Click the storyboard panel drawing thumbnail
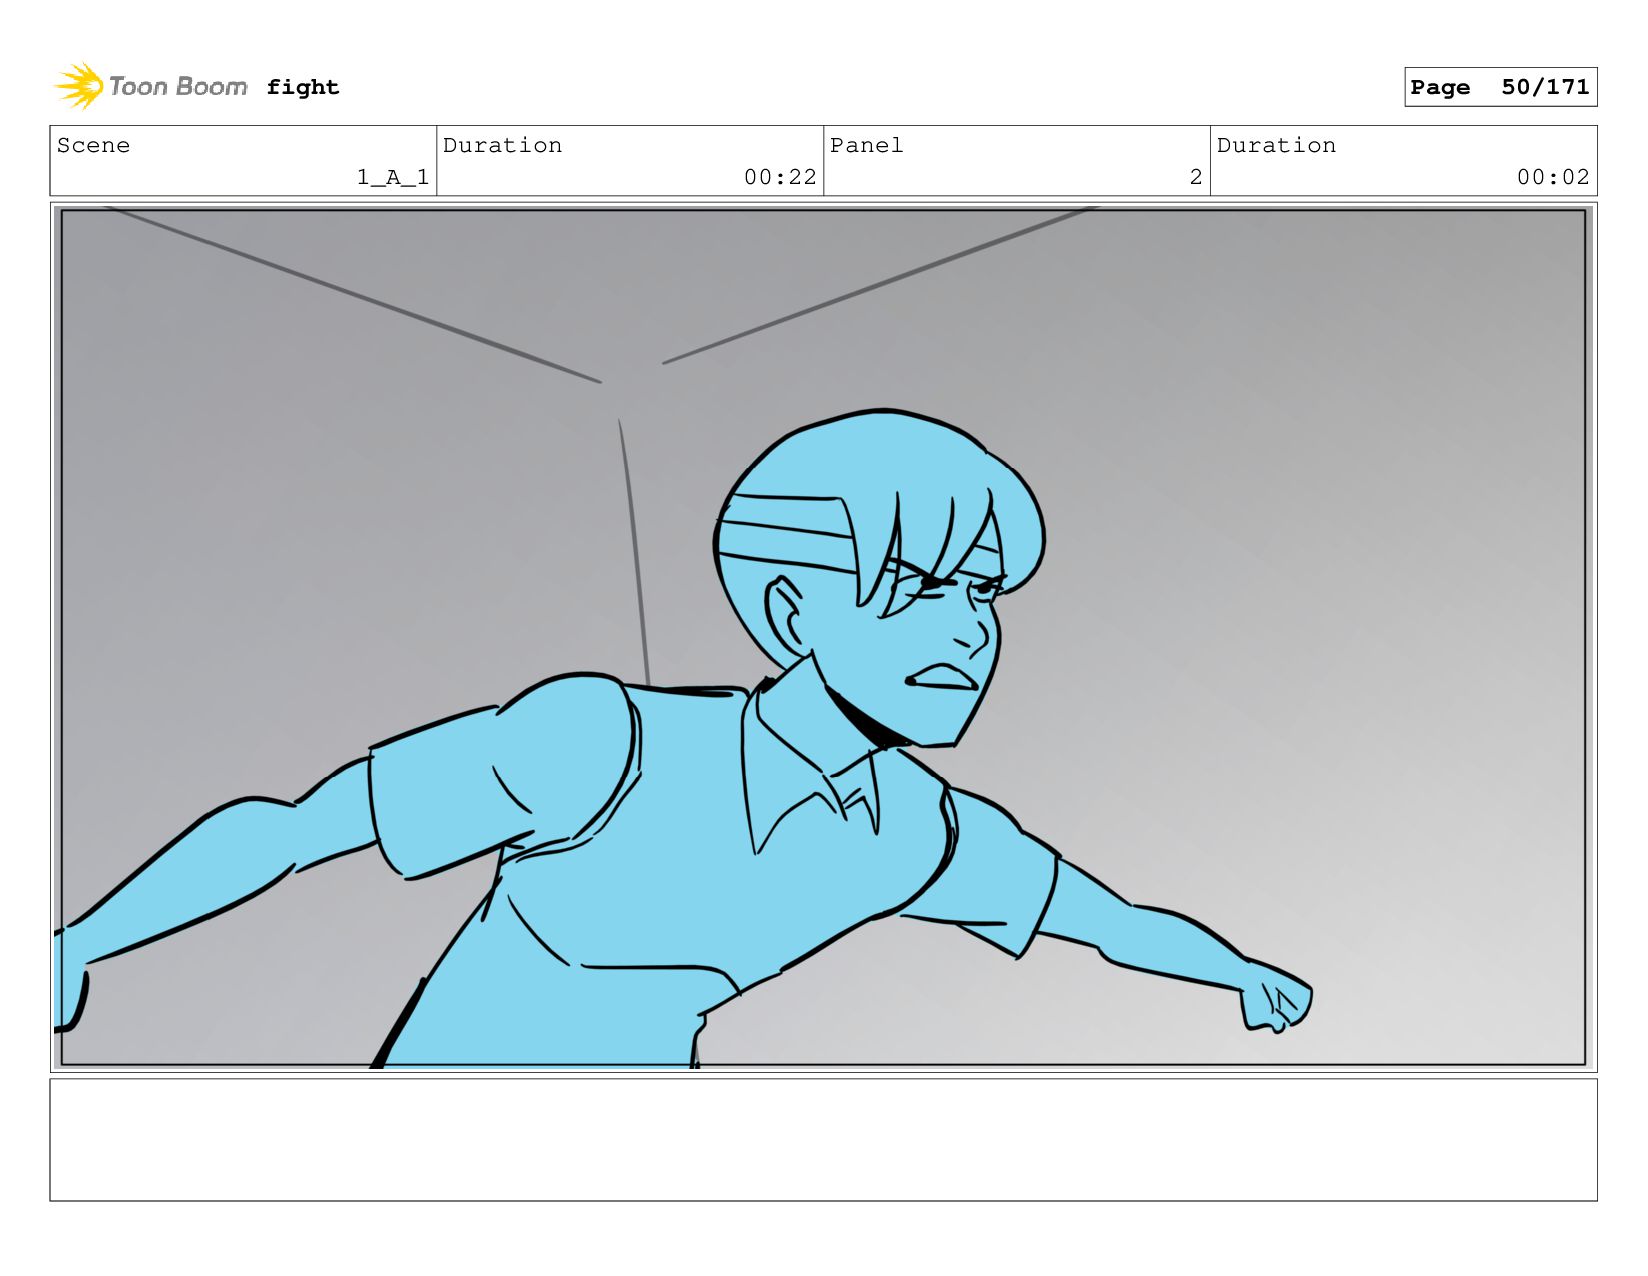Viewport: 1648px width, 1276px height. [x=823, y=637]
